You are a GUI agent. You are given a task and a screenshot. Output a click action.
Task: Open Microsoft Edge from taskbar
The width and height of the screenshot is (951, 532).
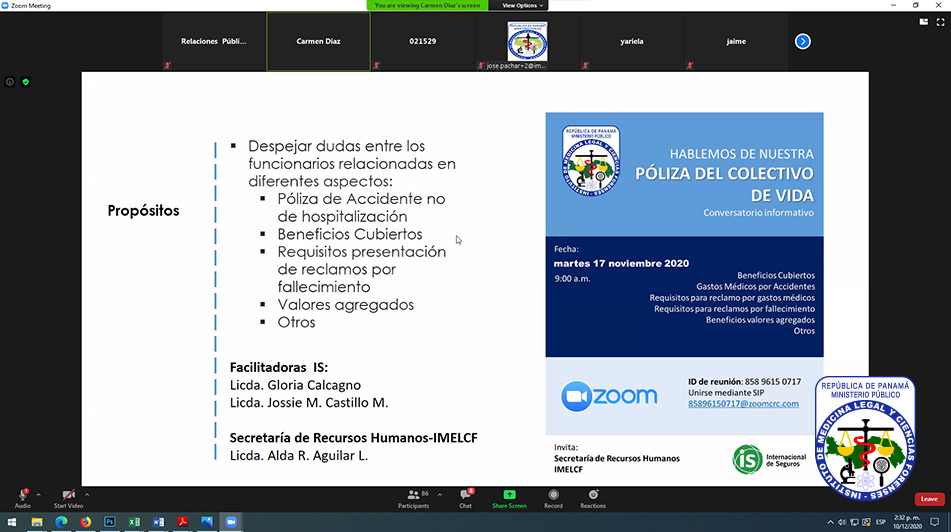tap(61, 522)
